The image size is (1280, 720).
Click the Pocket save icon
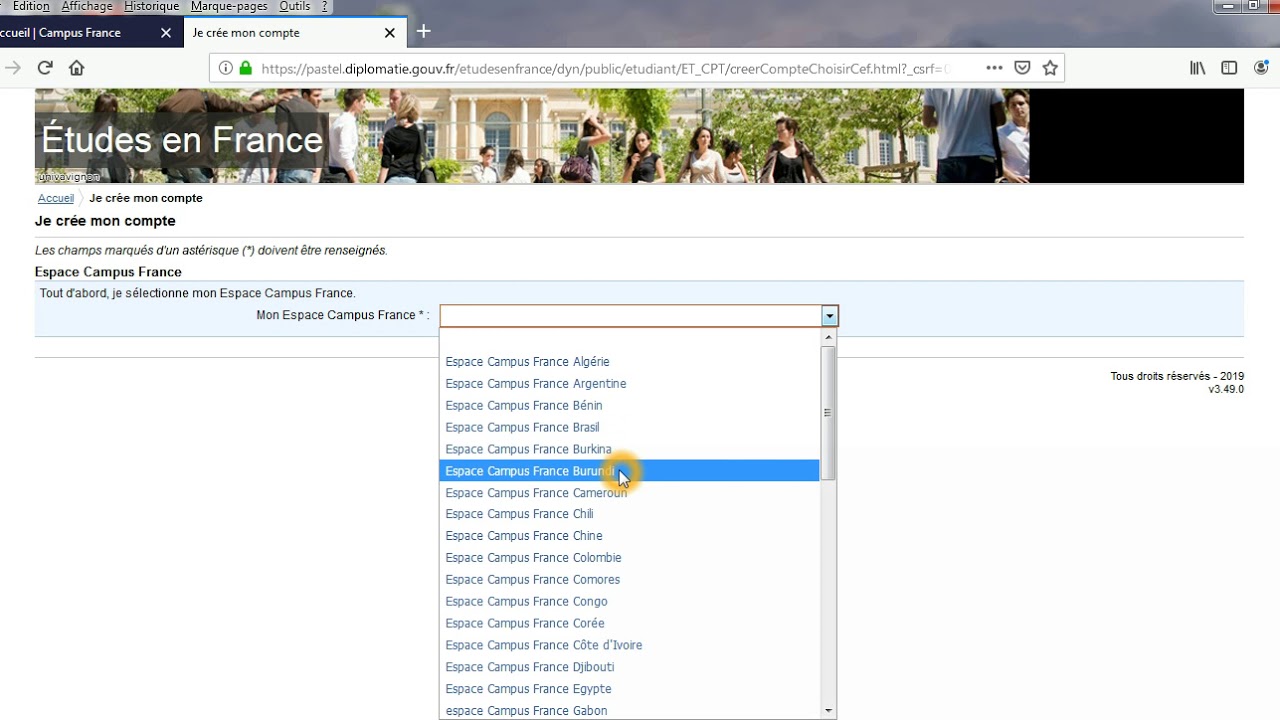coord(1022,68)
